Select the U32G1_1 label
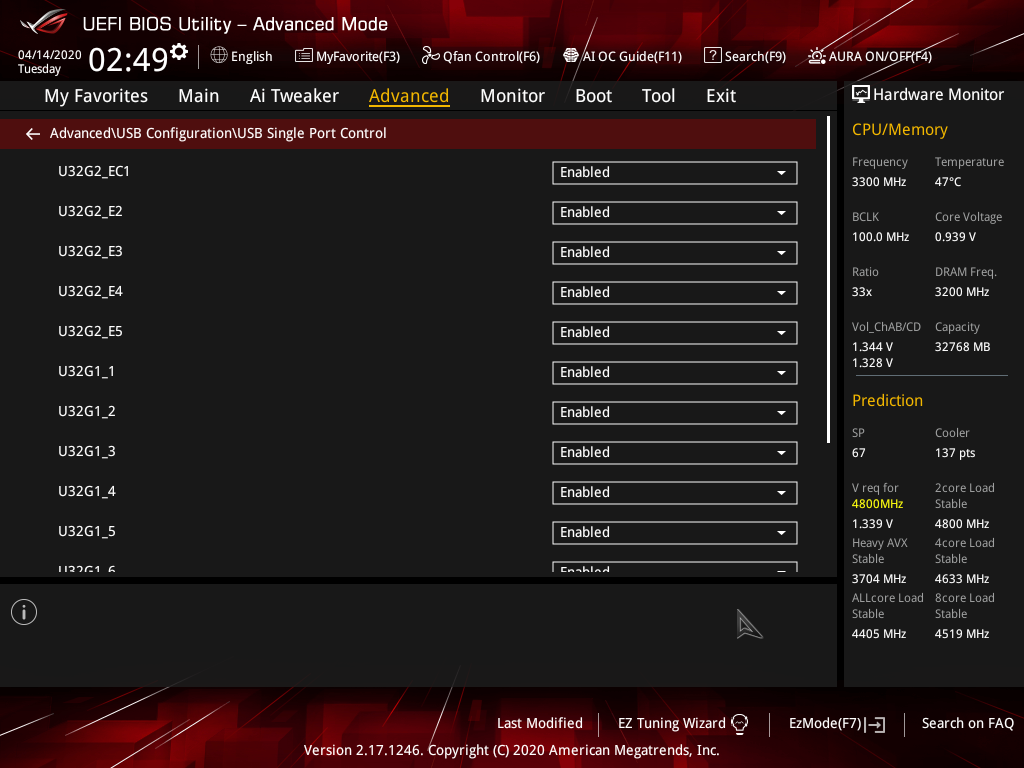This screenshot has width=1024, height=768. pos(86,371)
